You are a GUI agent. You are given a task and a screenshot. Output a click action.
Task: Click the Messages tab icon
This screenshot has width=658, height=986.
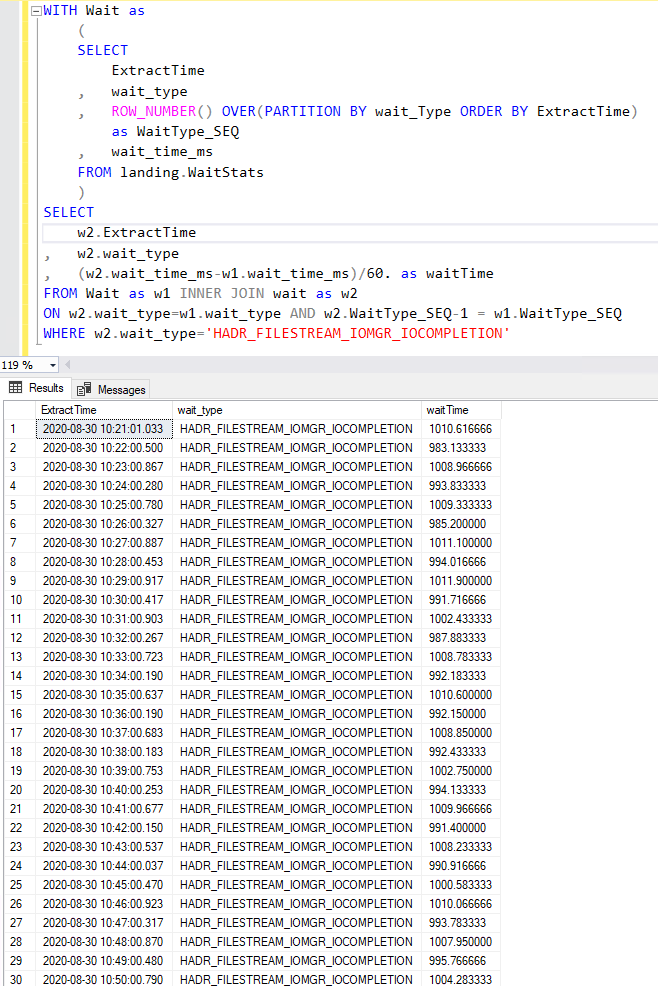(85, 389)
